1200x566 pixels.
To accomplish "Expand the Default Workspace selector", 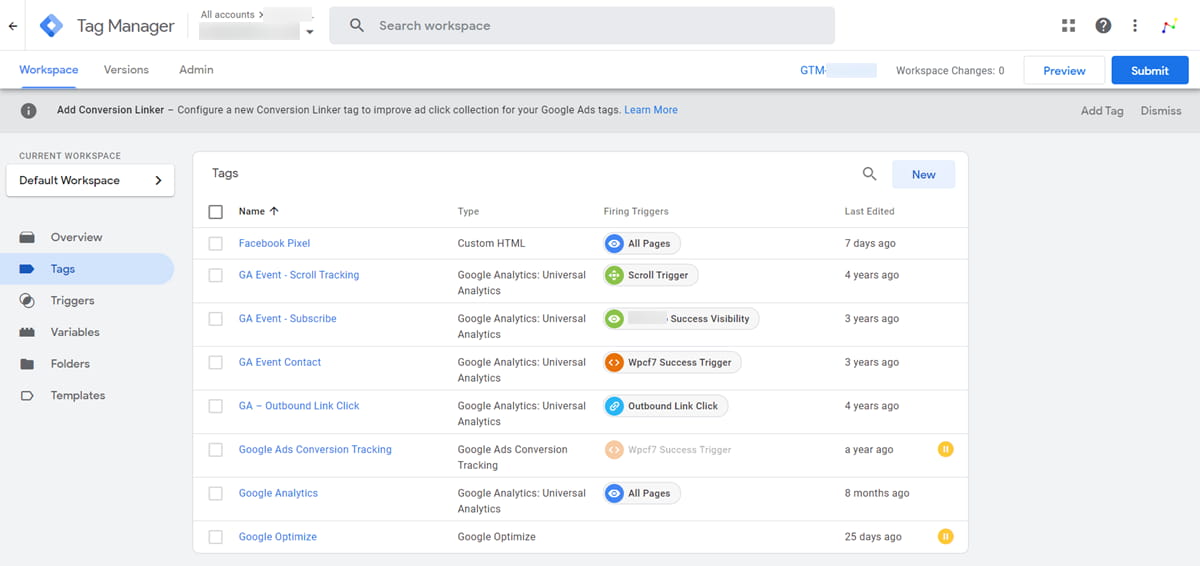I will click(90, 181).
